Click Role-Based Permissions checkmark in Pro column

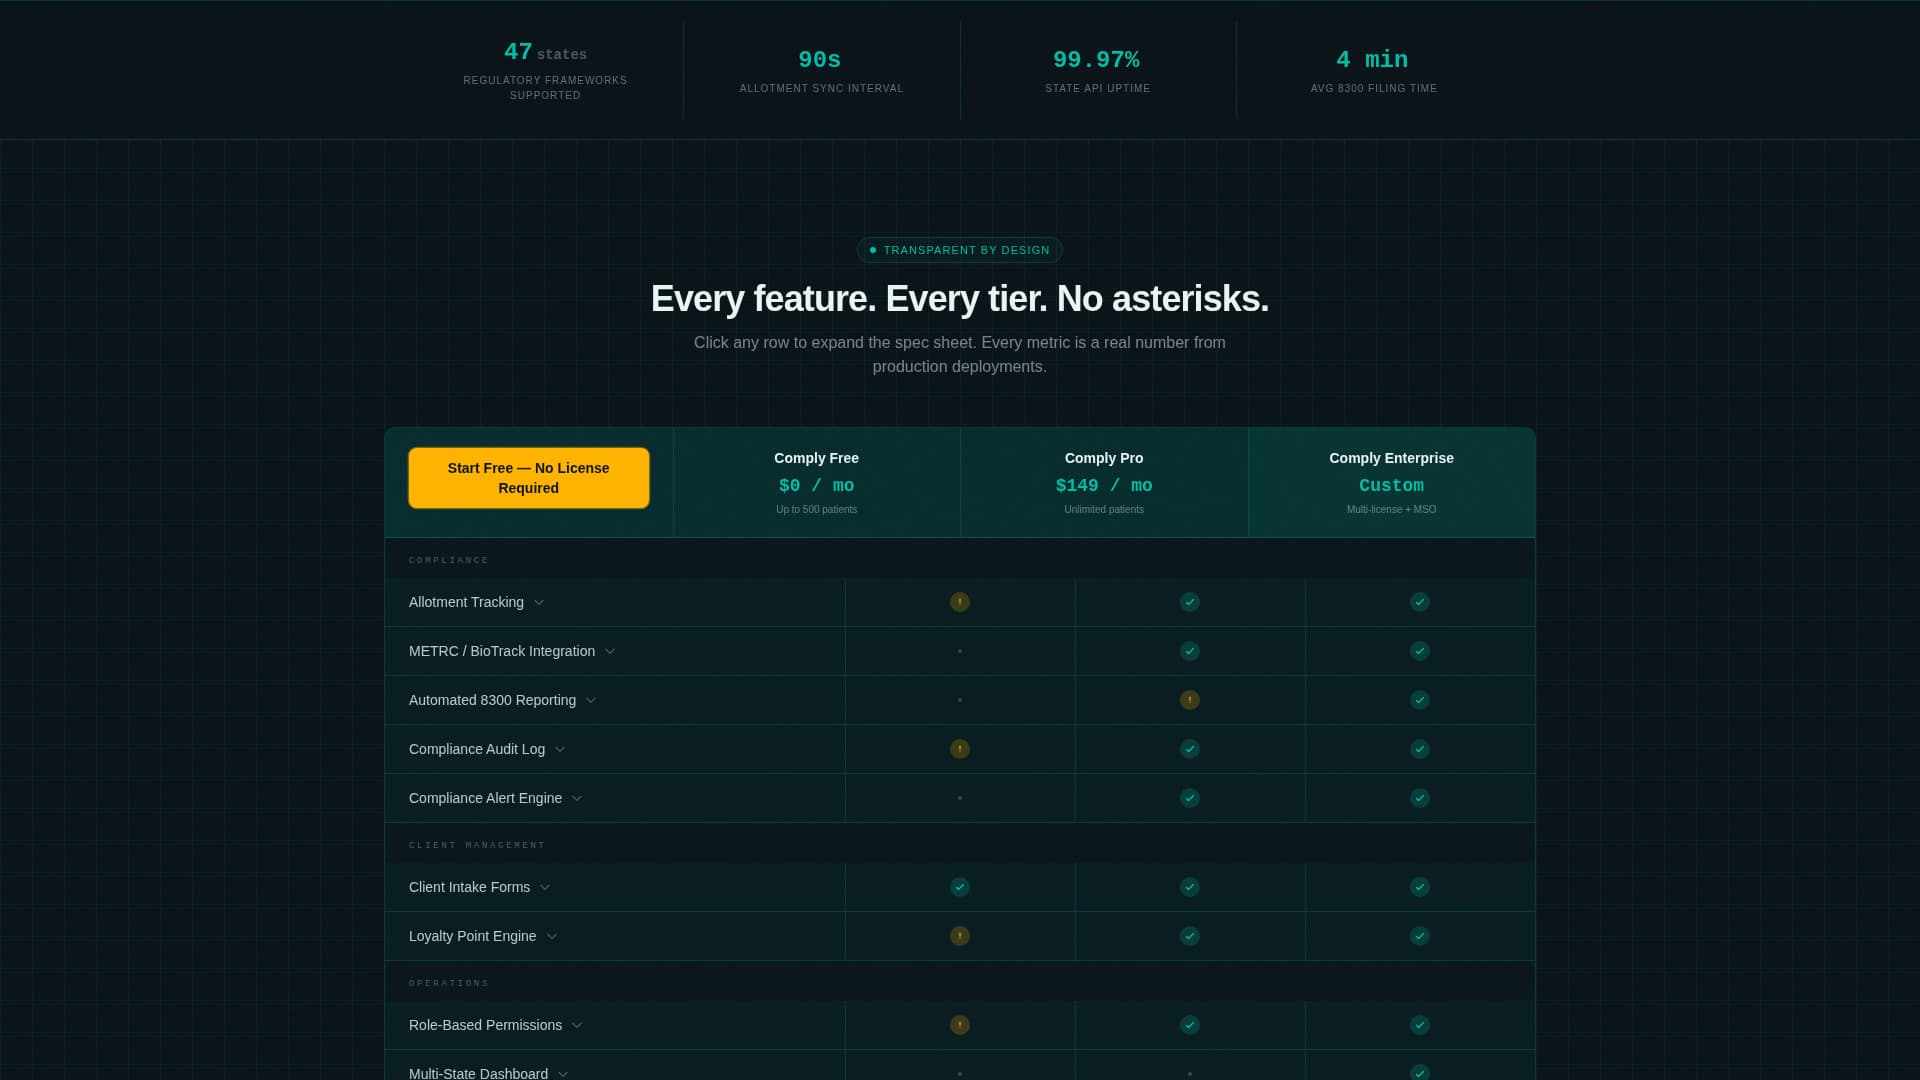(1190, 1025)
